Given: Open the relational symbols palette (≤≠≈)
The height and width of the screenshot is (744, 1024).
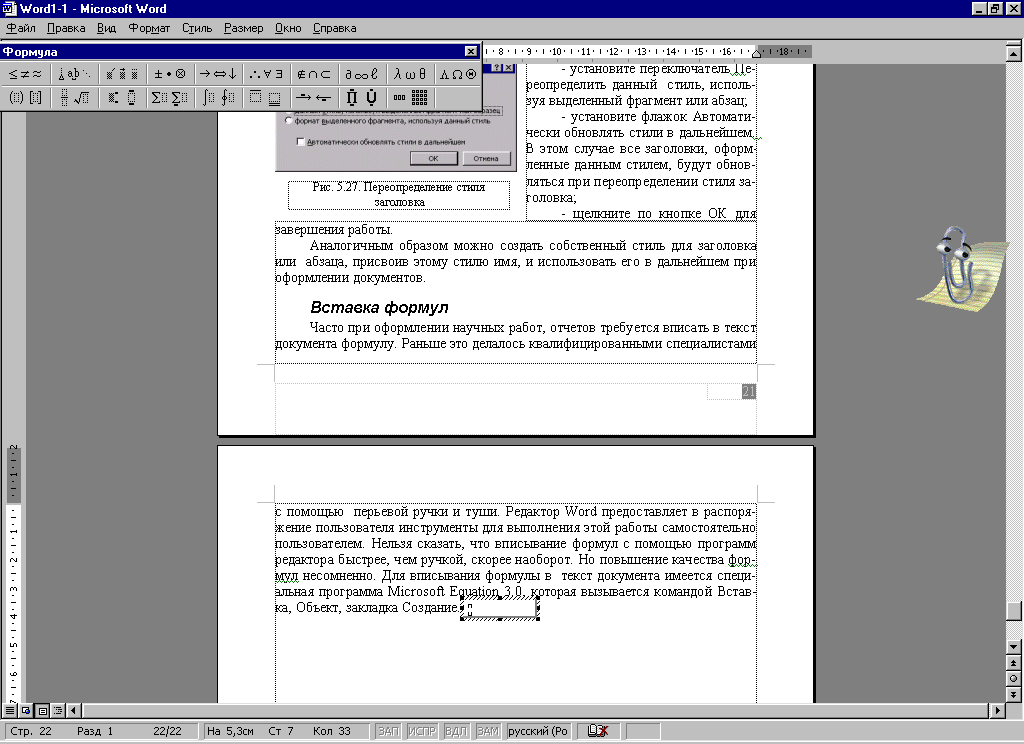Looking at the screenshot, I should click(x=26, y=74).
